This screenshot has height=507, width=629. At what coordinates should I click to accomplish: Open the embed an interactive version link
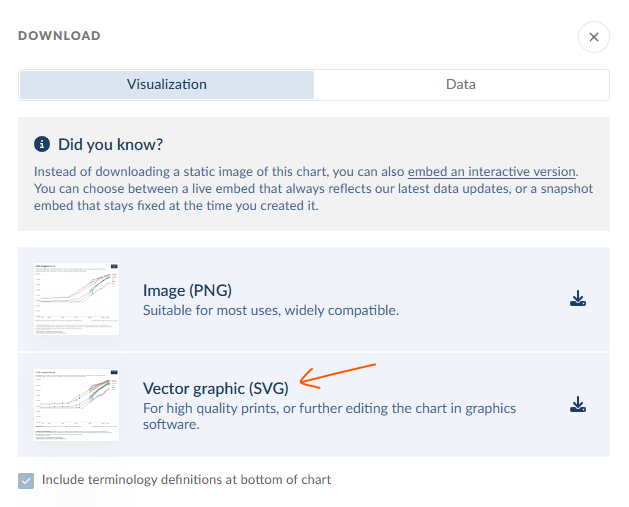click(491, 171)
